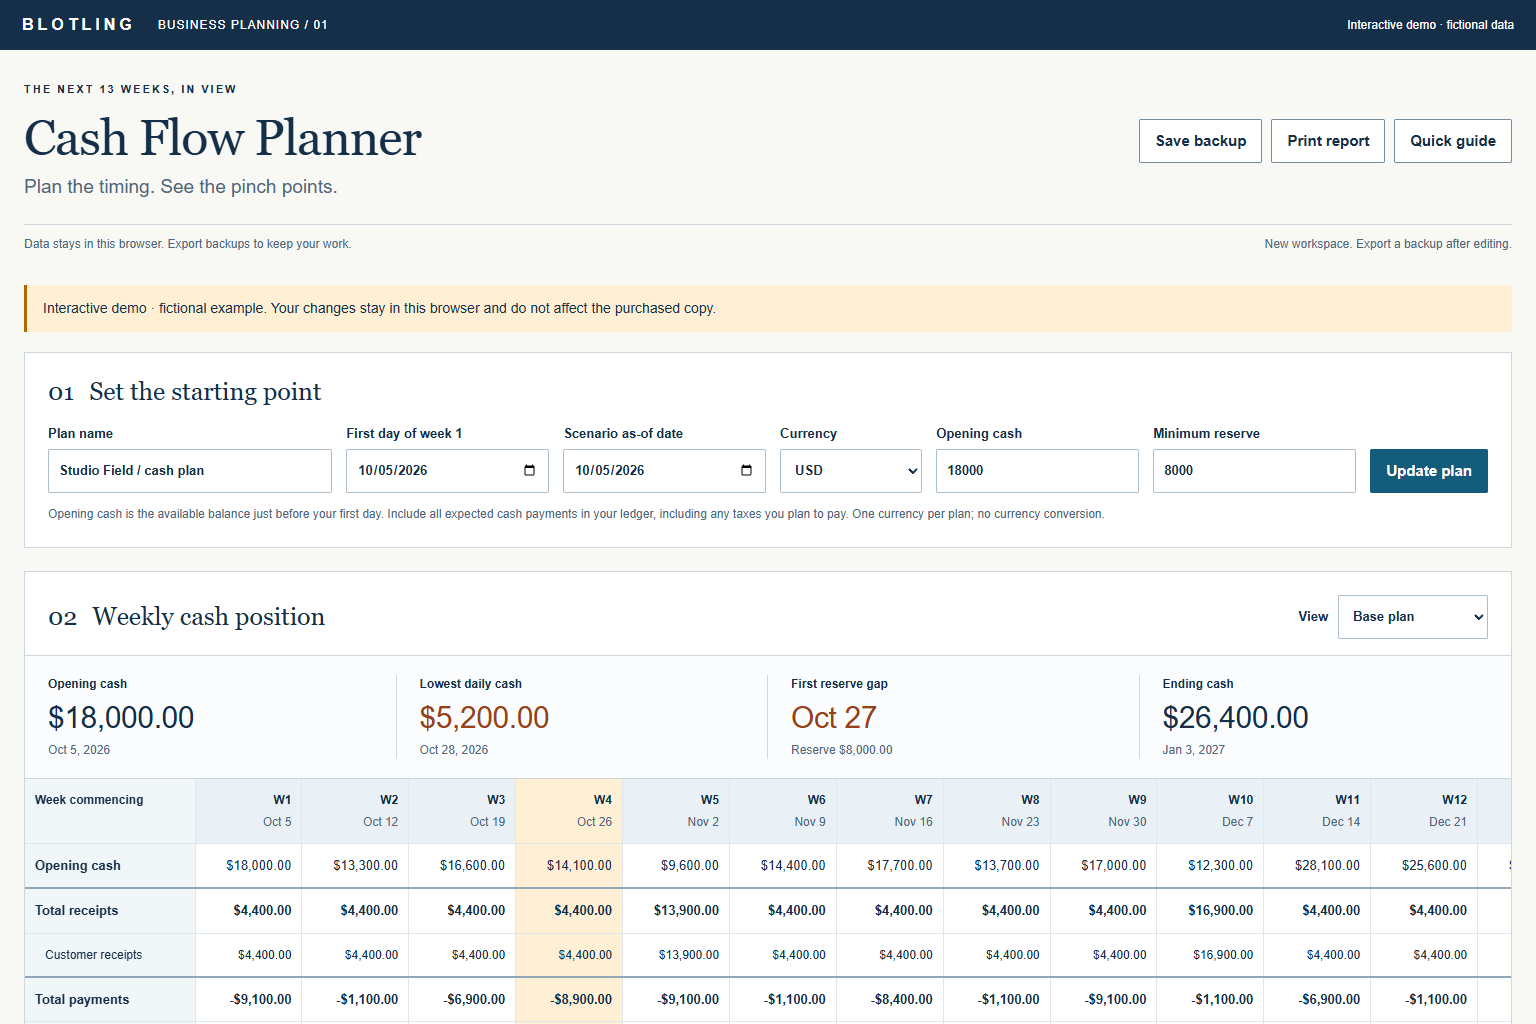
Task: Click the Ending cash value $26,400.00
Action: (x=1235, y=717)
